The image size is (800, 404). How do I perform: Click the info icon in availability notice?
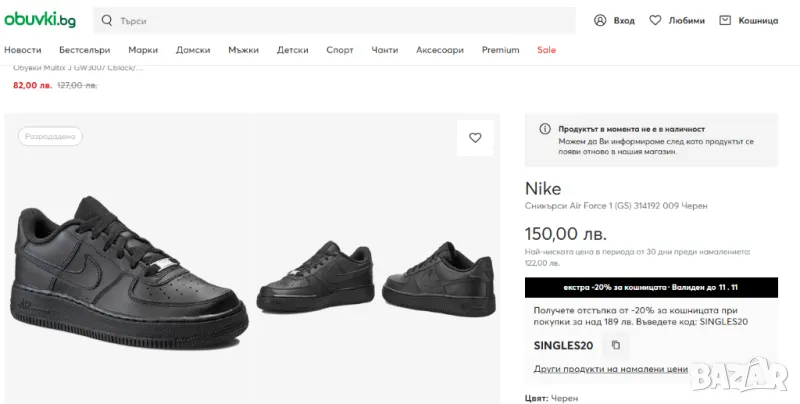click(545, 129)
